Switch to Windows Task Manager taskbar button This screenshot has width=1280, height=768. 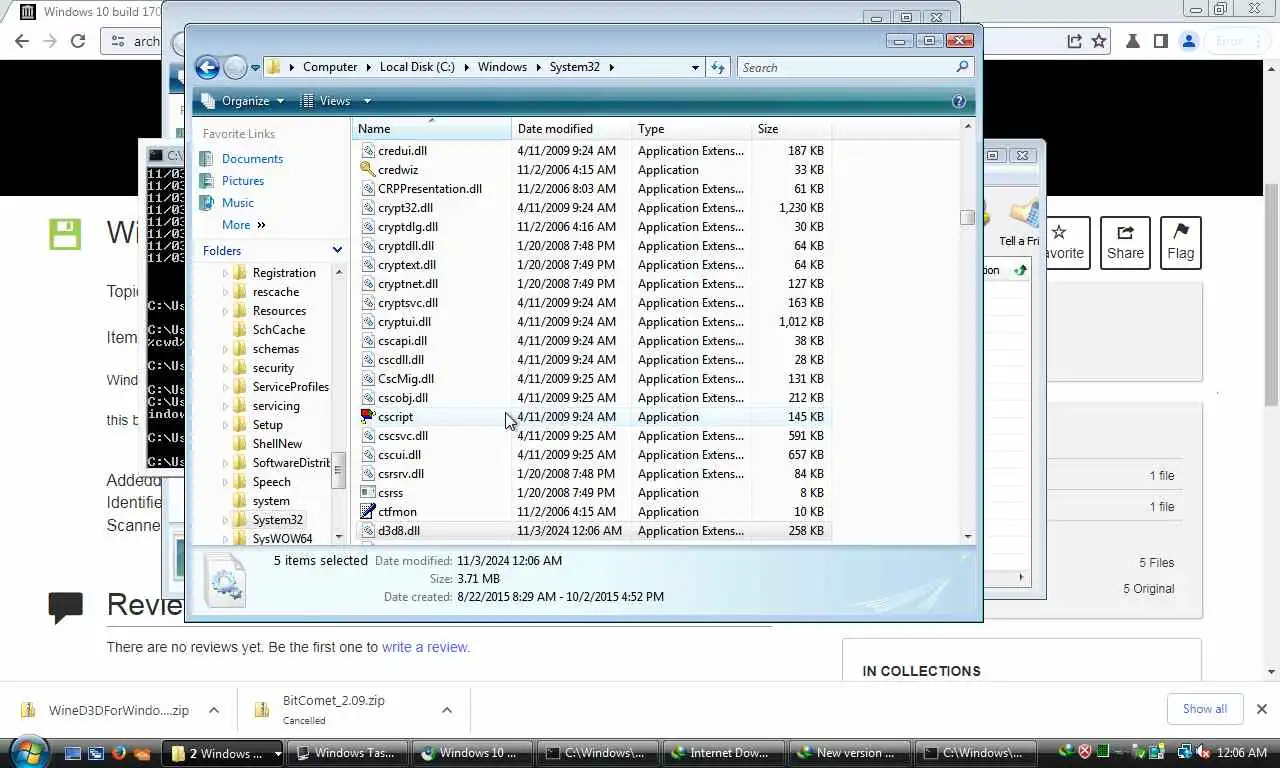click(x=347, y=753)
